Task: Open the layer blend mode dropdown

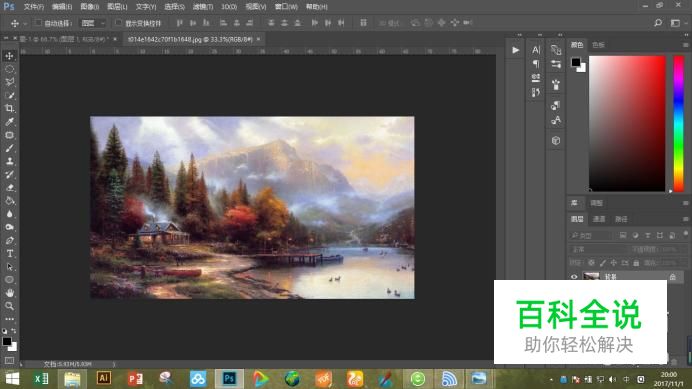Action: click(598, 249)
